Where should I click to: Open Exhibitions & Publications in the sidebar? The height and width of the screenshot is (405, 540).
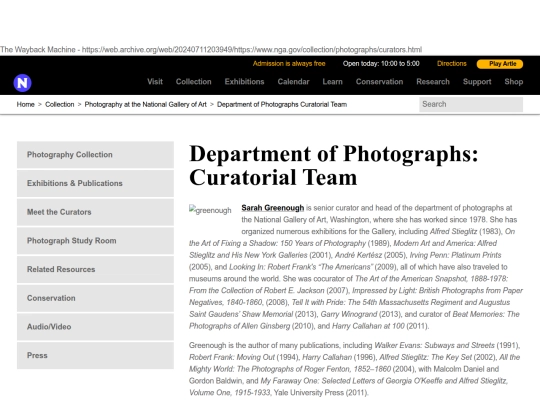[95, 183]
